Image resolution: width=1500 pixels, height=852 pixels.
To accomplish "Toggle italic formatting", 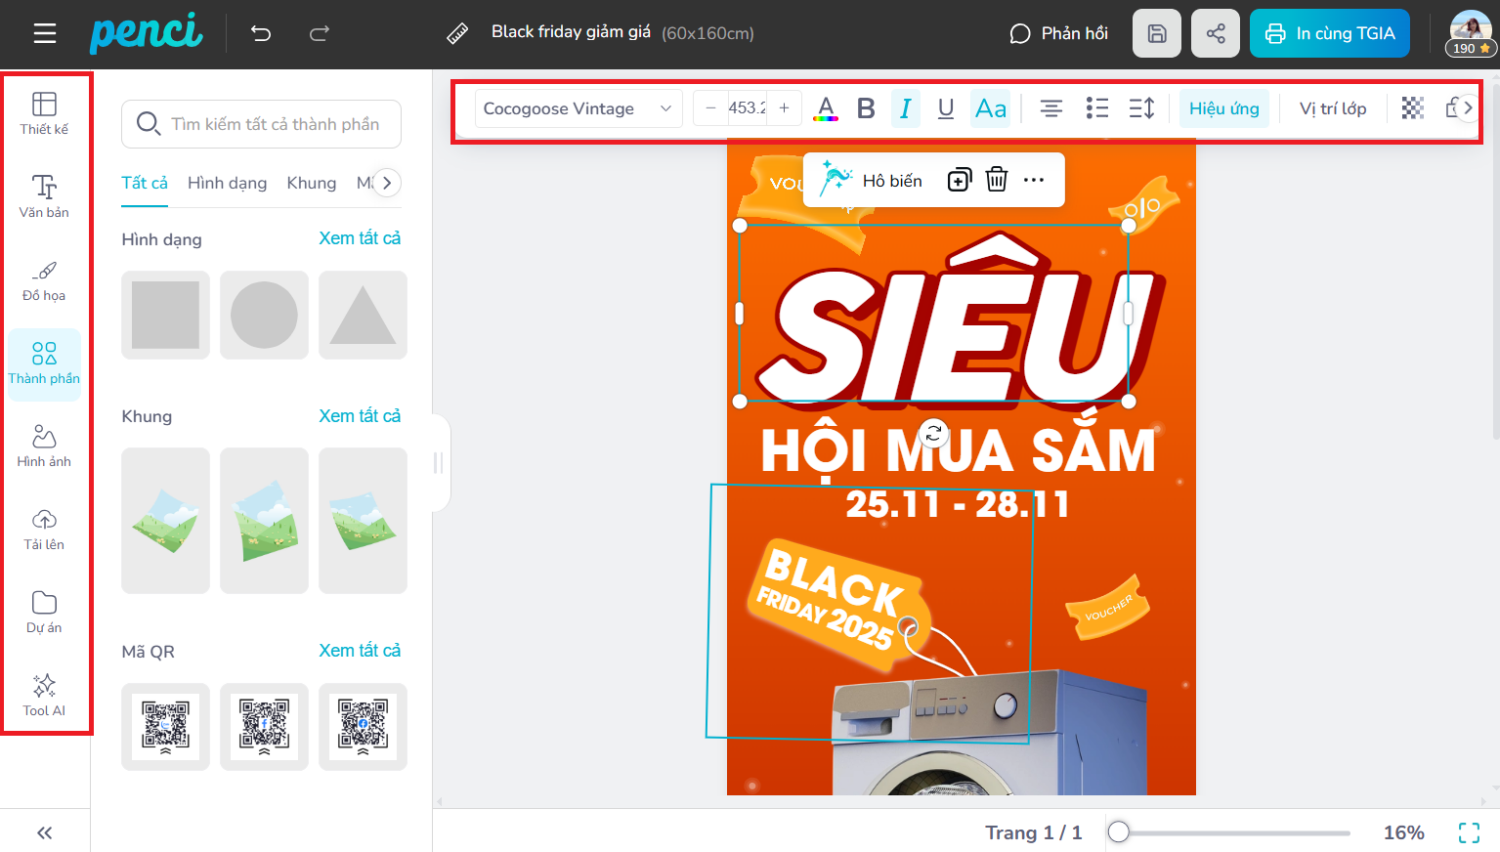I will (x=905, y=108).
